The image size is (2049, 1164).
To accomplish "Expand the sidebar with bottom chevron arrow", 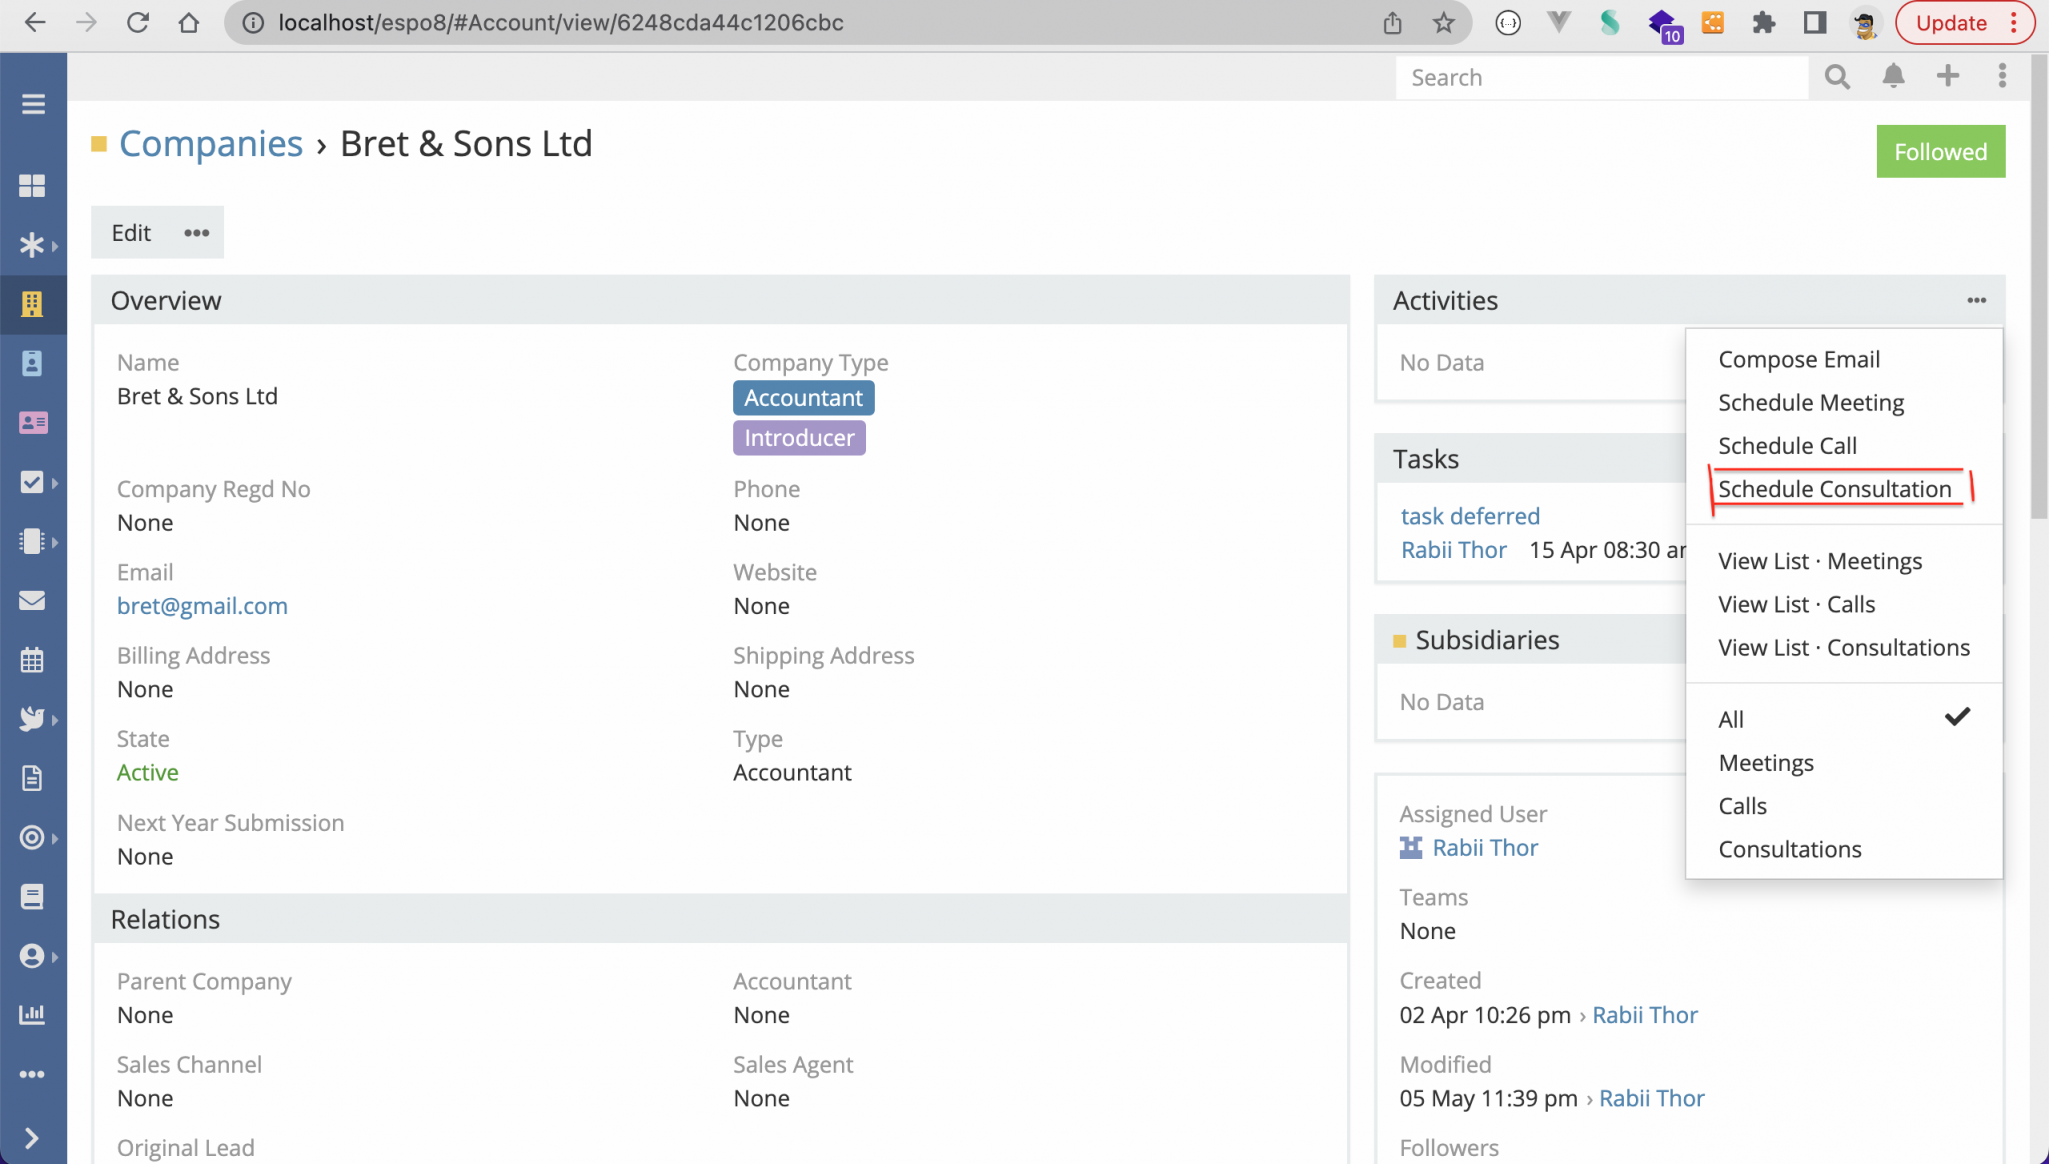I will click(x=32, y=1138).
